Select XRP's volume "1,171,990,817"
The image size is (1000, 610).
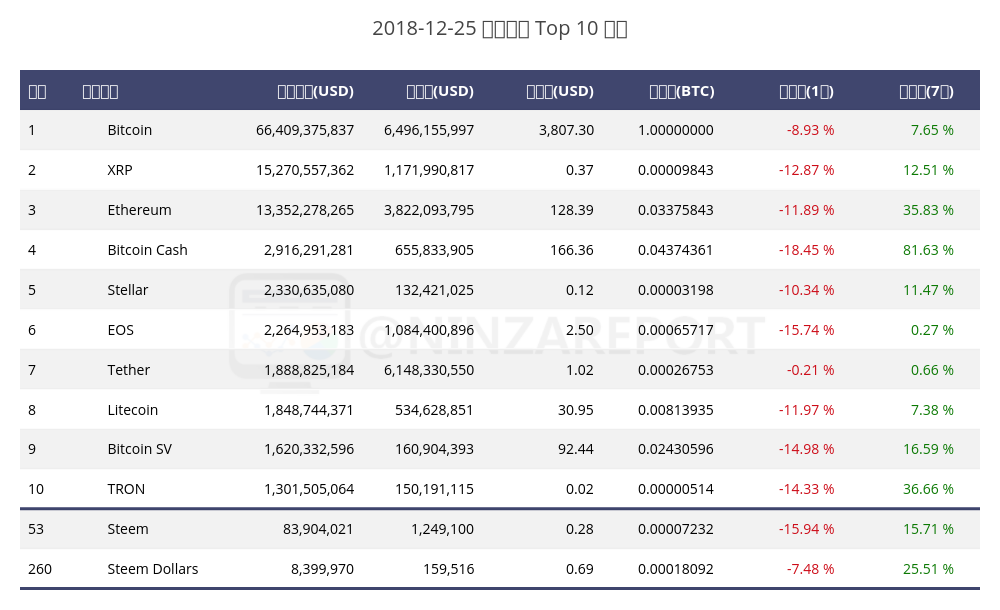[x=429, y=170]
